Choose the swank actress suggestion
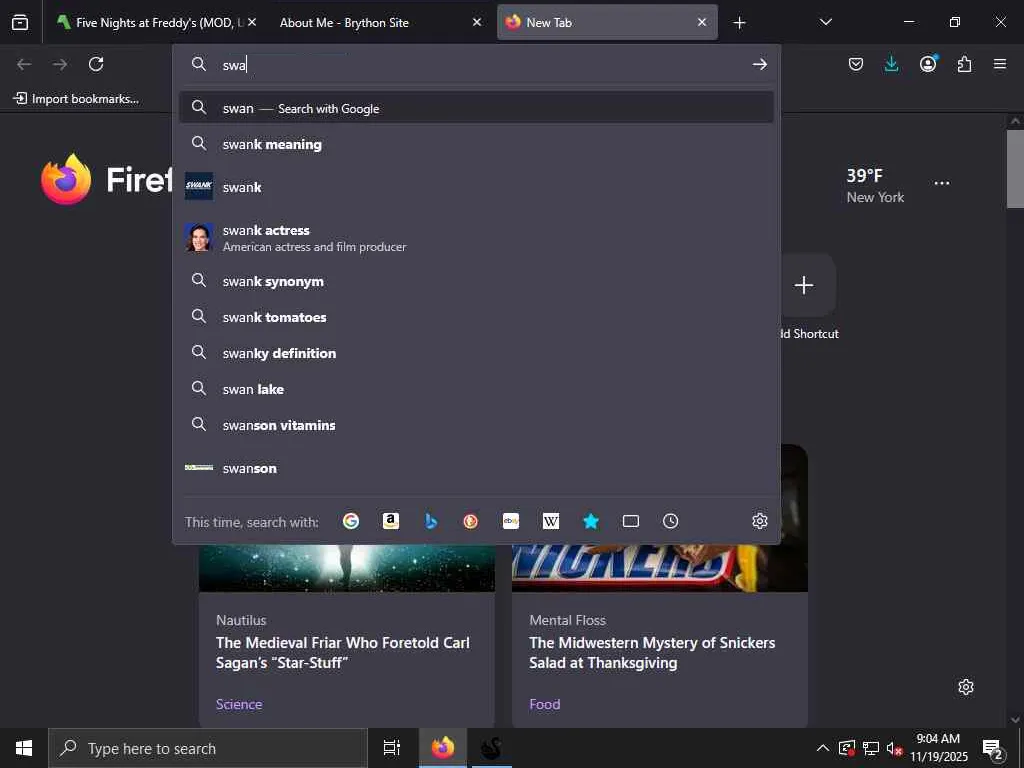This screenshot has width=1024, height=768. (476, 238)
